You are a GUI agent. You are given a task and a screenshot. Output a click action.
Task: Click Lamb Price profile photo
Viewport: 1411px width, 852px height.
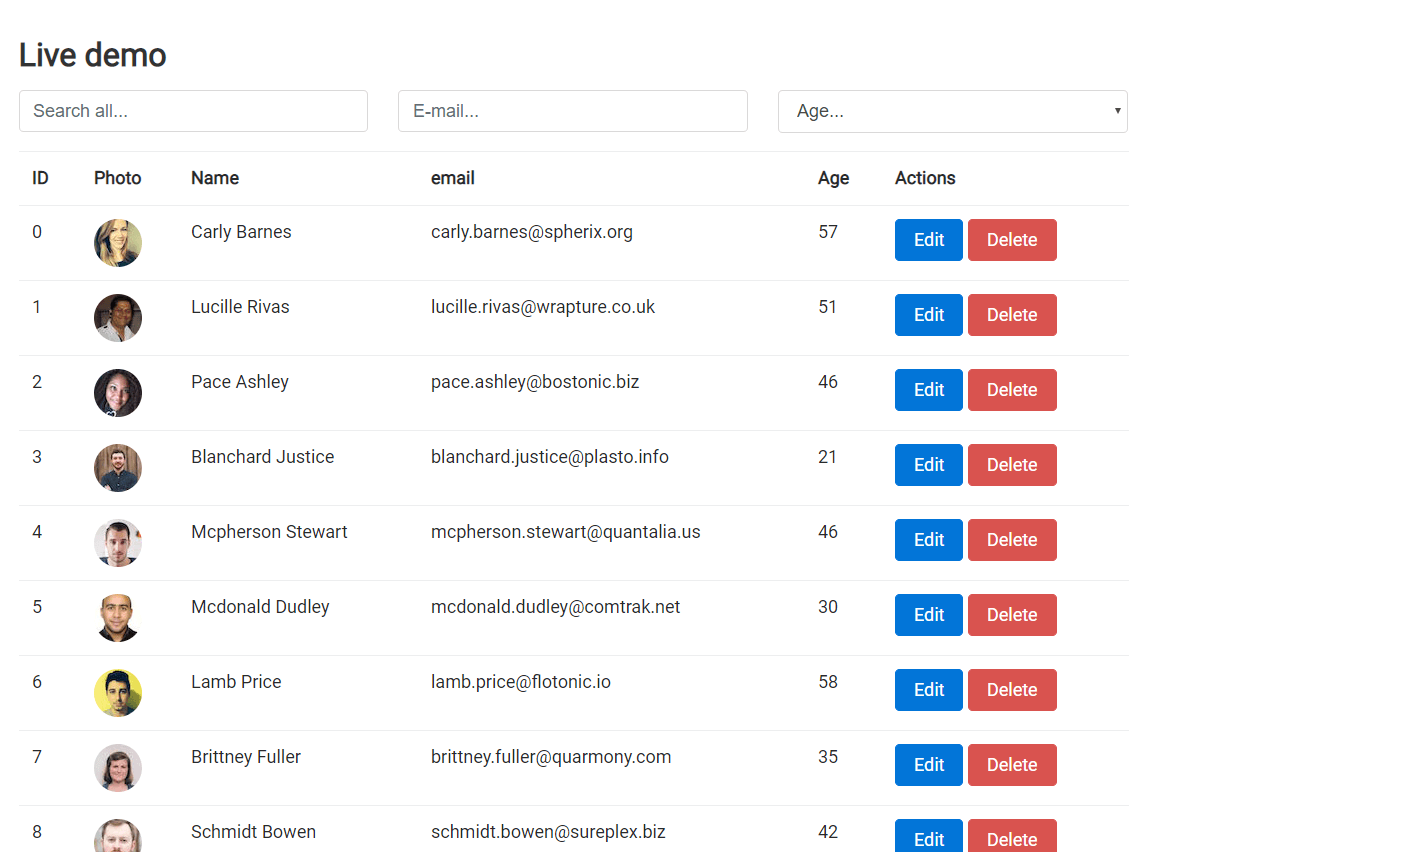coord(118,693)
